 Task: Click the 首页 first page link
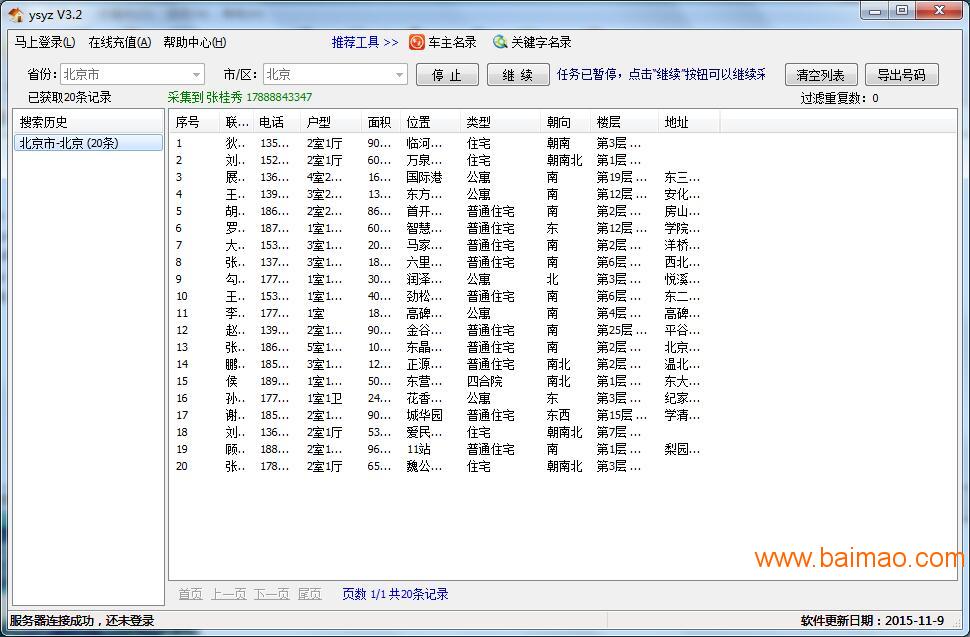[190, 594]
